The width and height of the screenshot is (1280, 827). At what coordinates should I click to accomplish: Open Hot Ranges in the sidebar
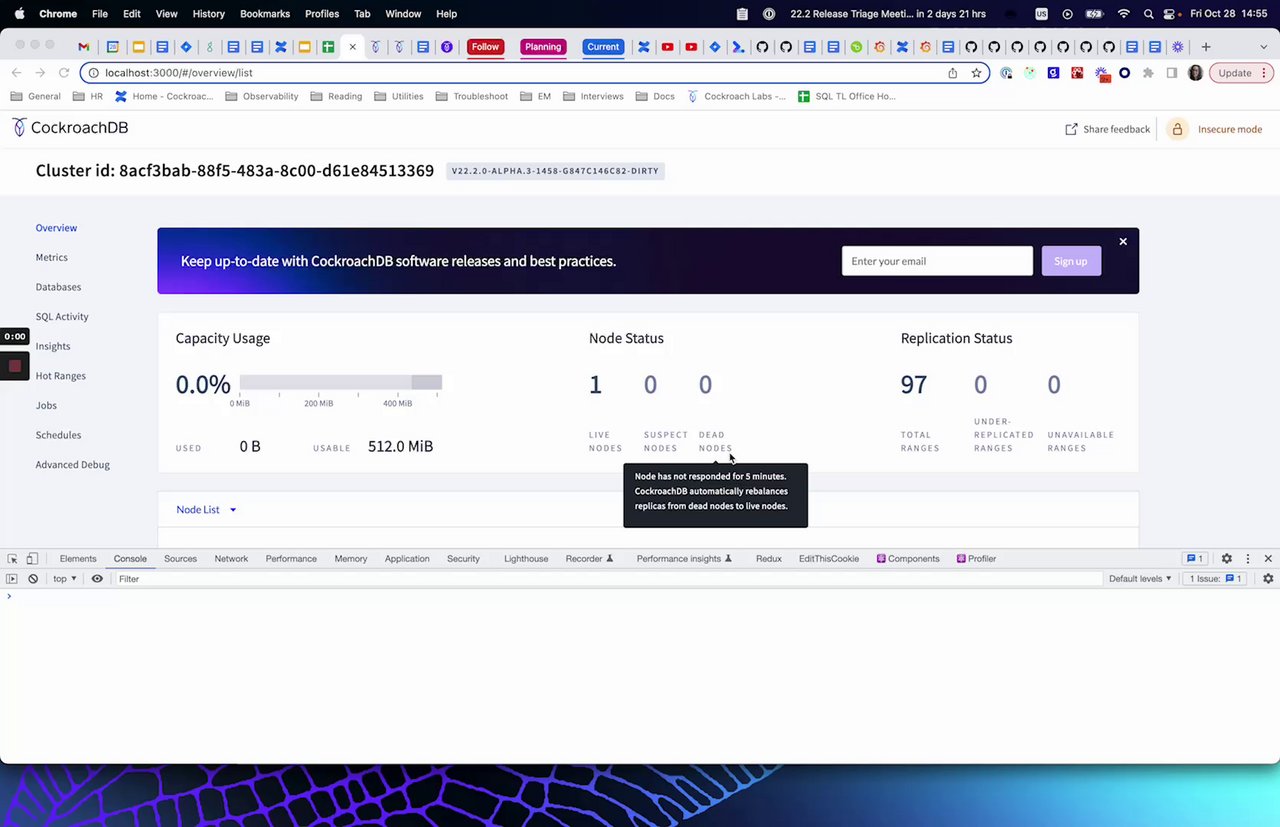click(61, 376)
